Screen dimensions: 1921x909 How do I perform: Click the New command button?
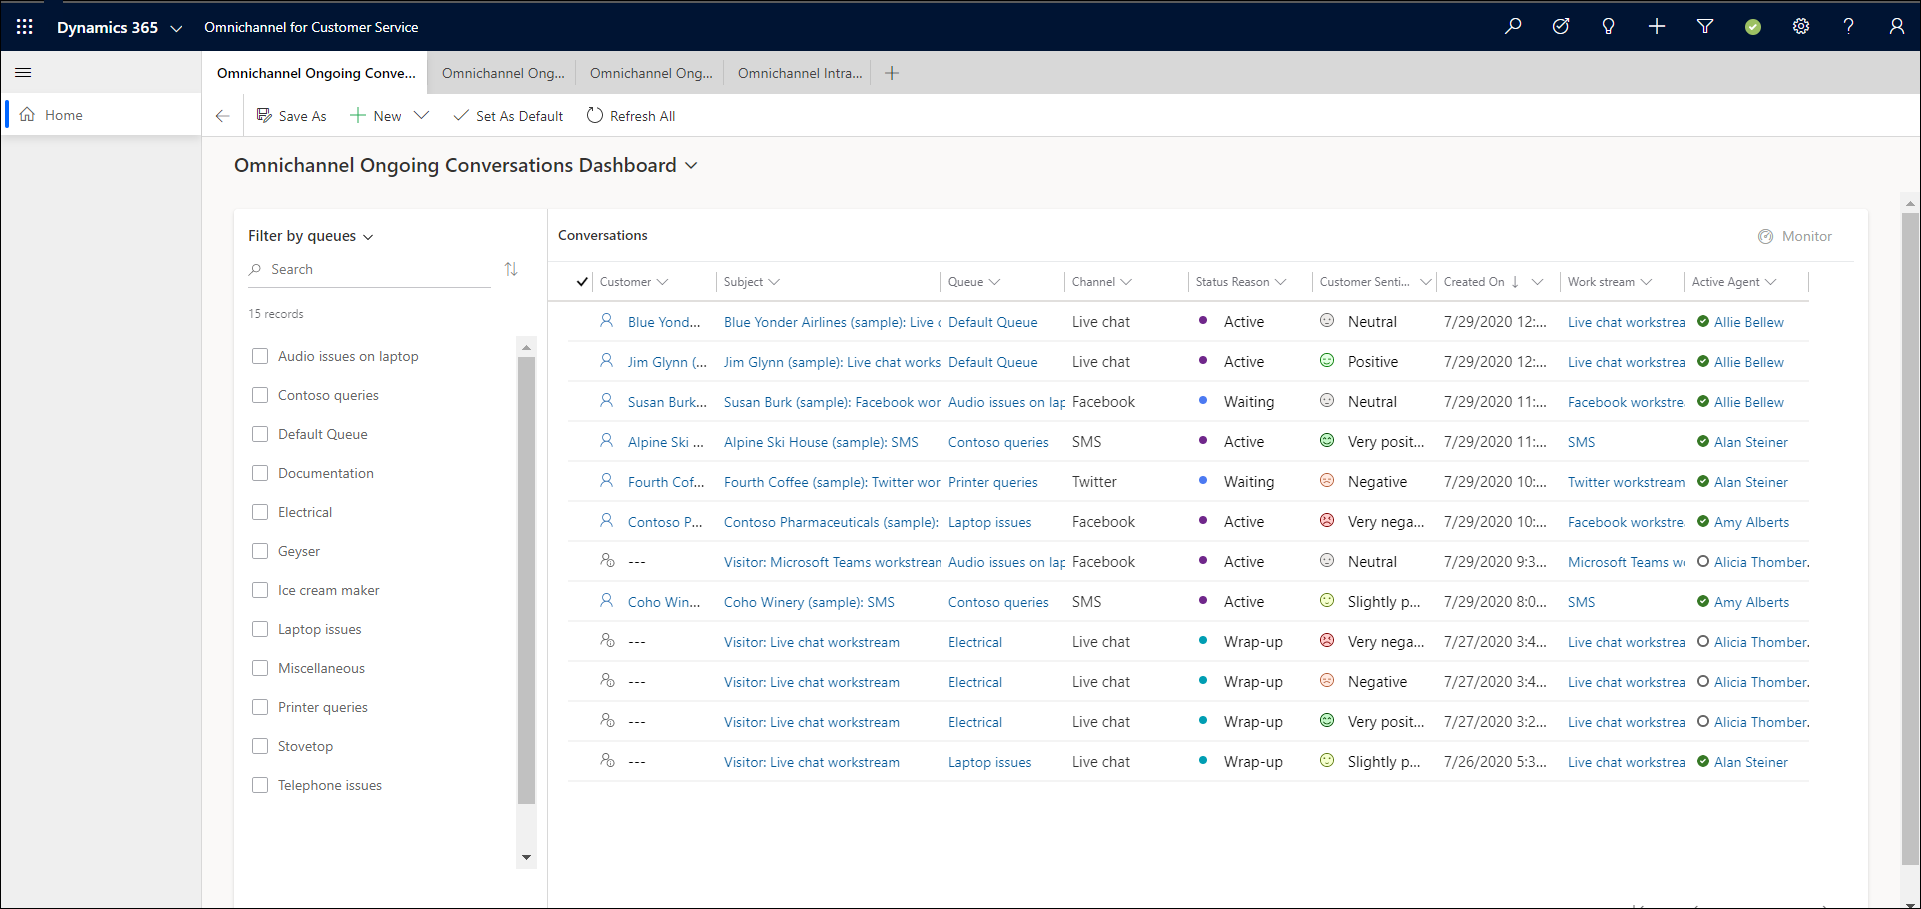[x=375, y=116]
